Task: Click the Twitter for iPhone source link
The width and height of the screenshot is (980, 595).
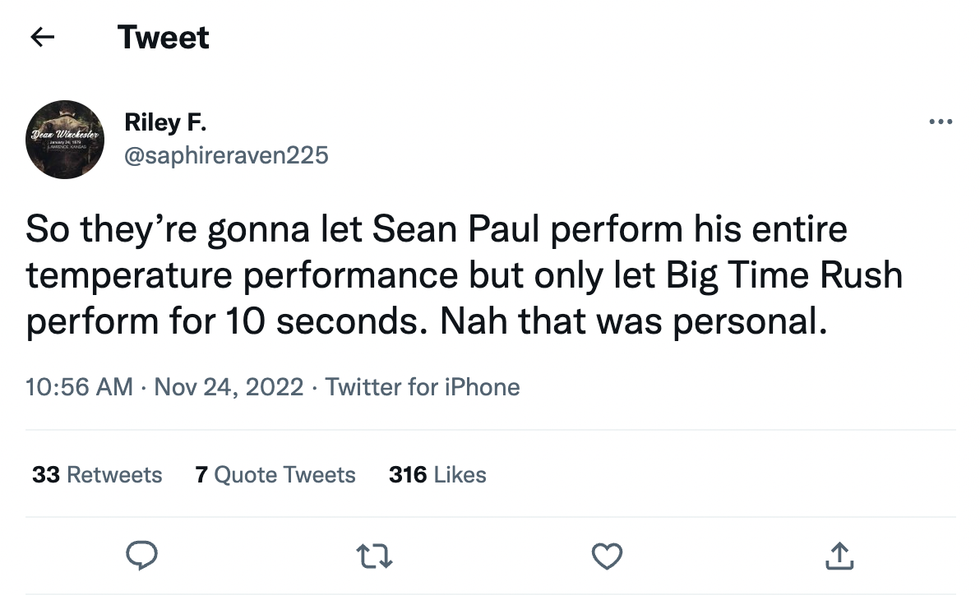Action: (x=423, y=387)
